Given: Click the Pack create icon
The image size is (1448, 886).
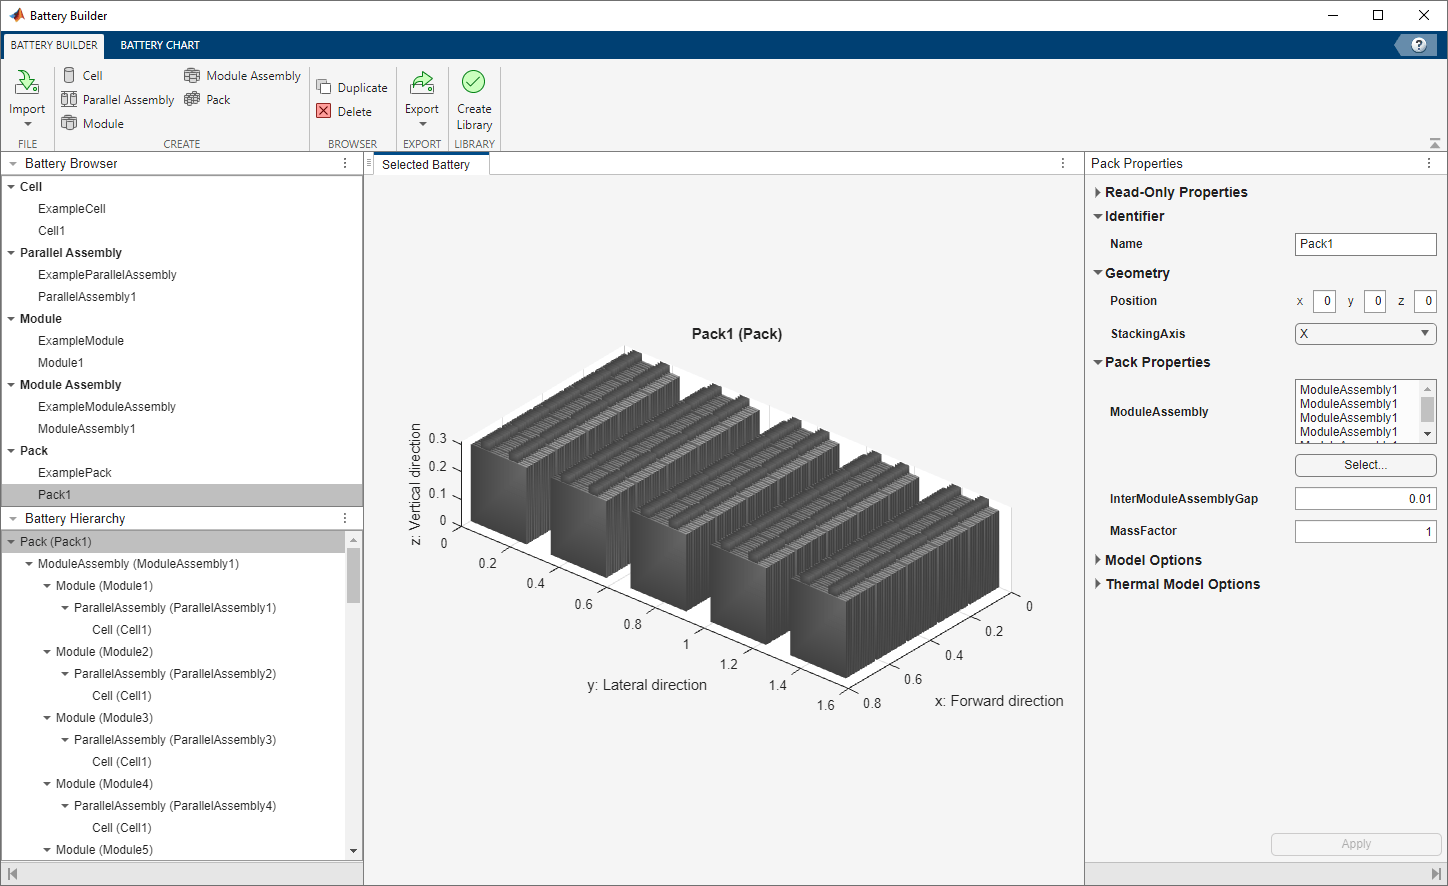Looking at the screenshot, I should coord(192,100).
